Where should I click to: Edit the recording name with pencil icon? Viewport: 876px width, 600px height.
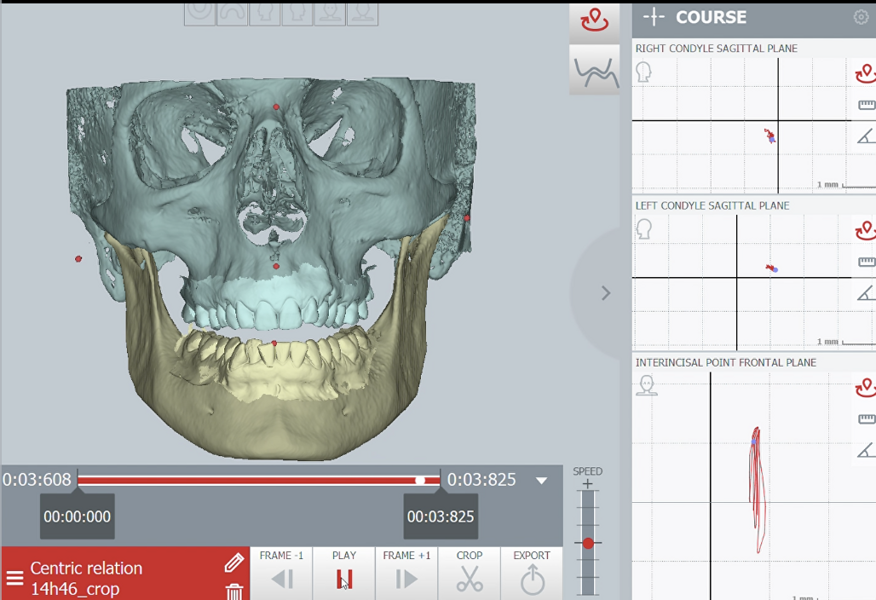[234, 563]
